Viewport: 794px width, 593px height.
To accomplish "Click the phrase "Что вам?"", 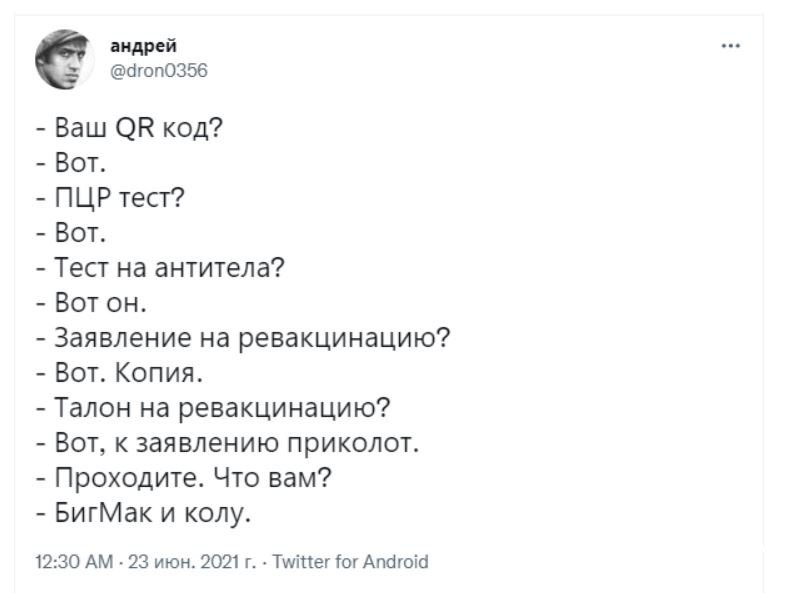I will tap(272, 478).
